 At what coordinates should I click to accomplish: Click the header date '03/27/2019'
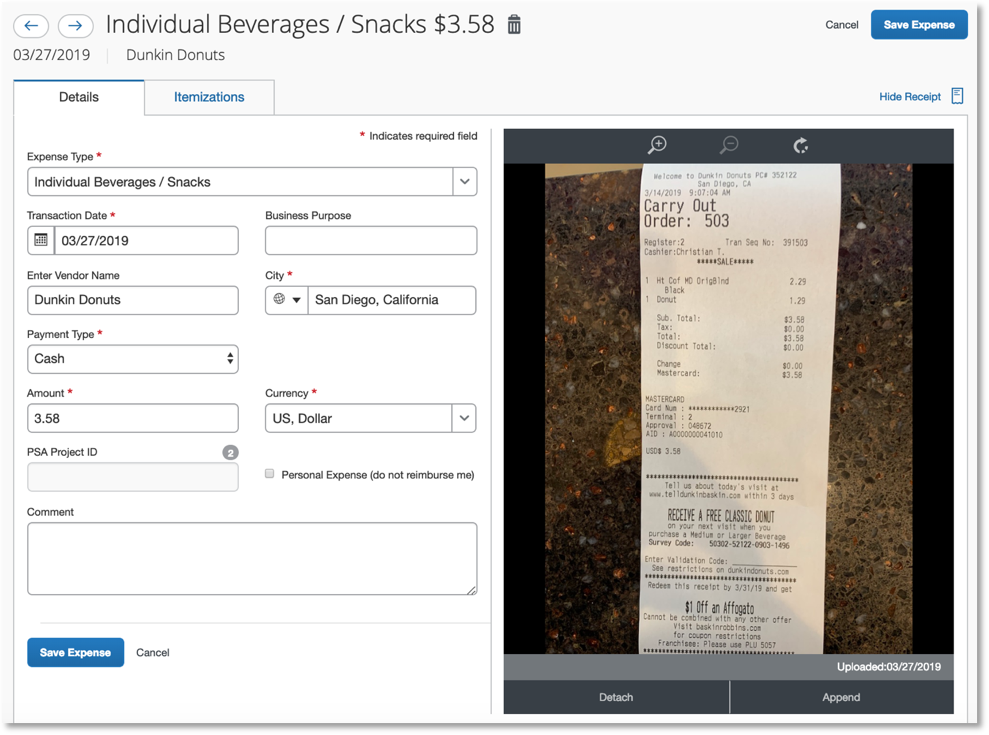point(52,55)
